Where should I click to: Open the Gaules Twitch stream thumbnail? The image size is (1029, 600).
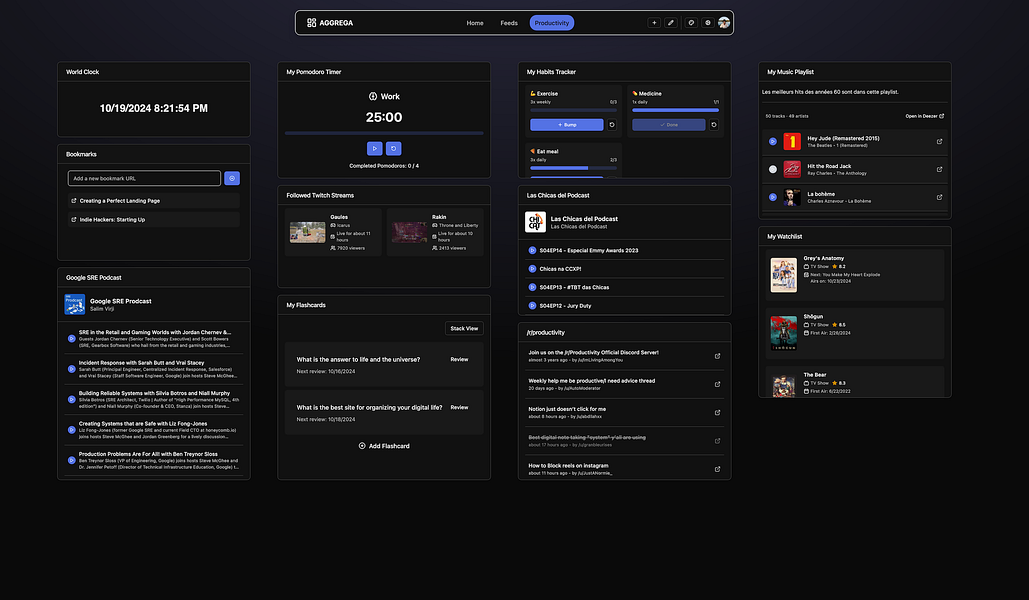point(308,232)
